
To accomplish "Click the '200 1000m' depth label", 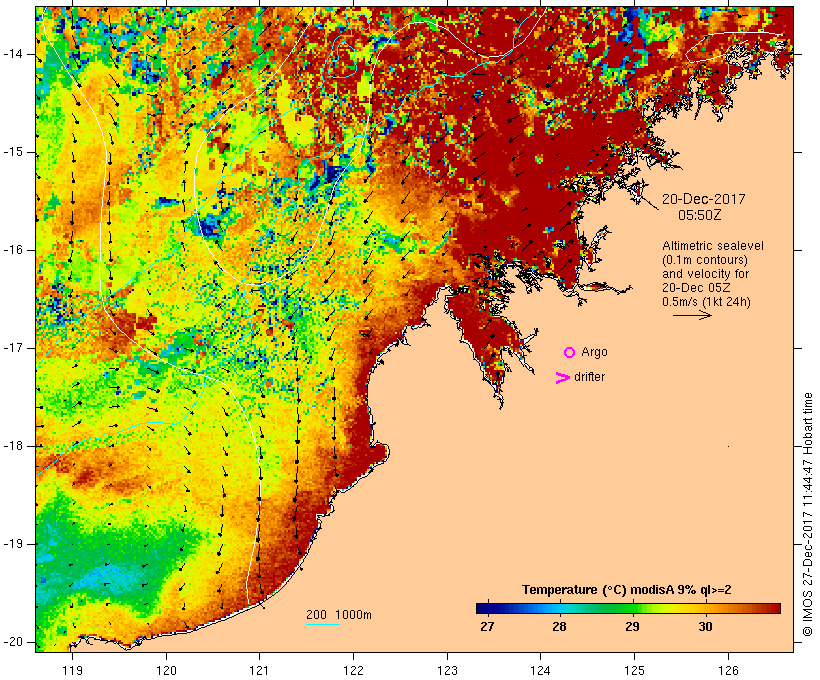I will point(339,615).
